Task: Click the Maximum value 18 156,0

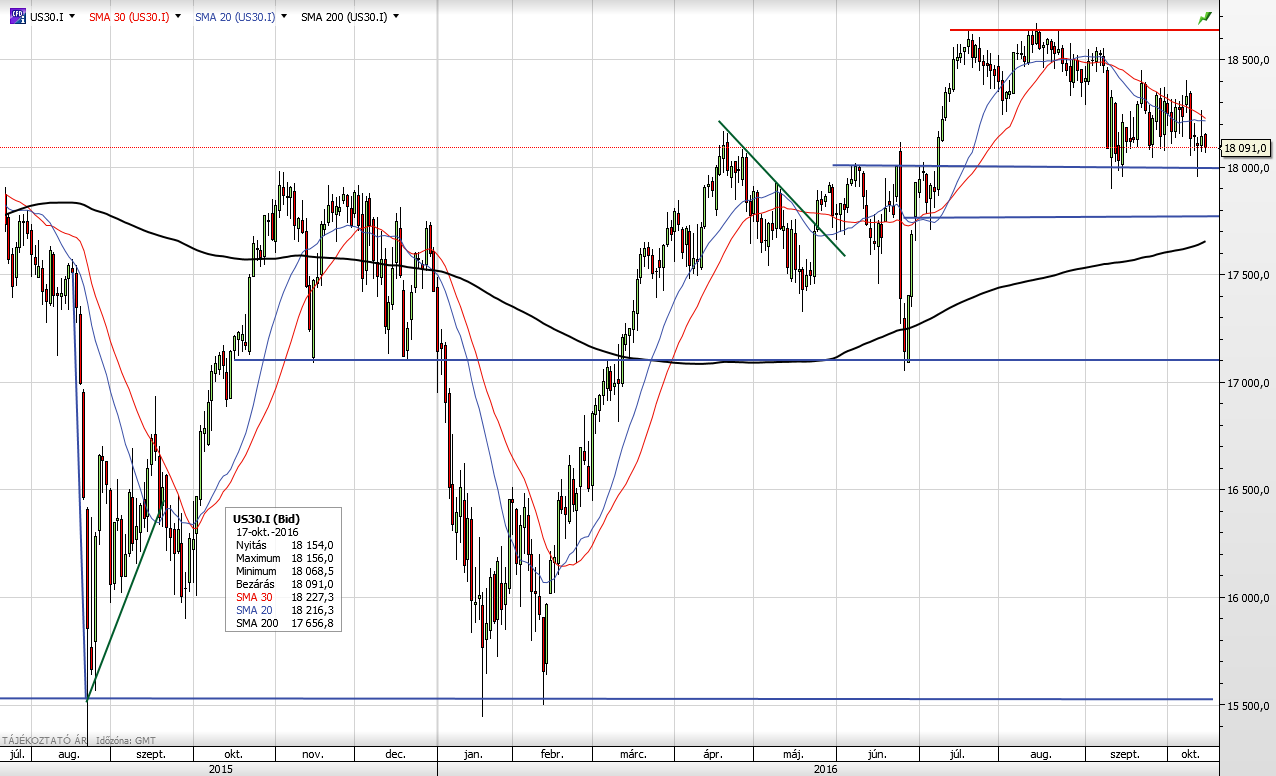Action: pyautogui.click(x=312, y=558)
